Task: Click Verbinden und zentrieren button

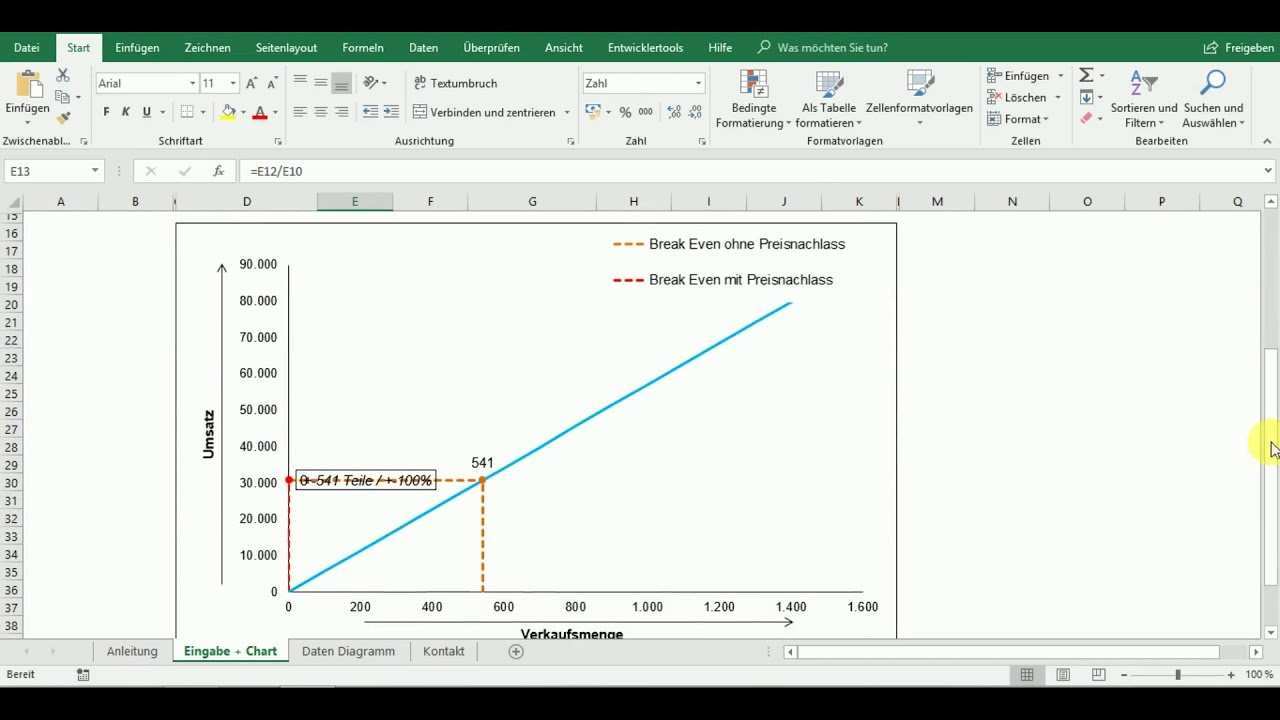Action: (484, 112)
